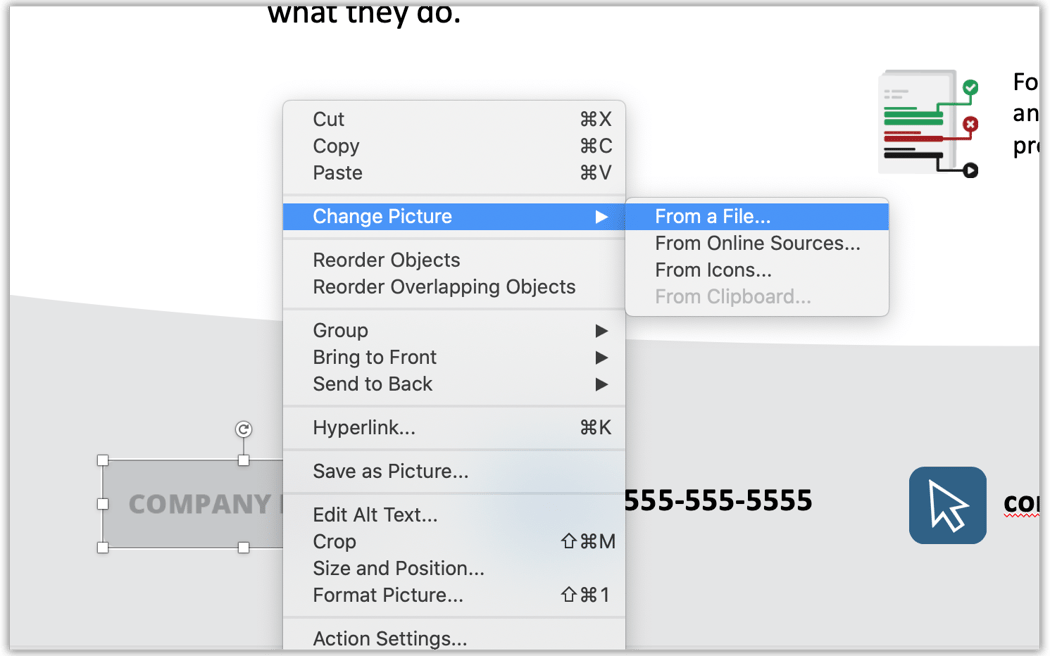Viewport: 1050px width, 656px height.
Task: Select Crop from the menu
Action: coord(333,541)
